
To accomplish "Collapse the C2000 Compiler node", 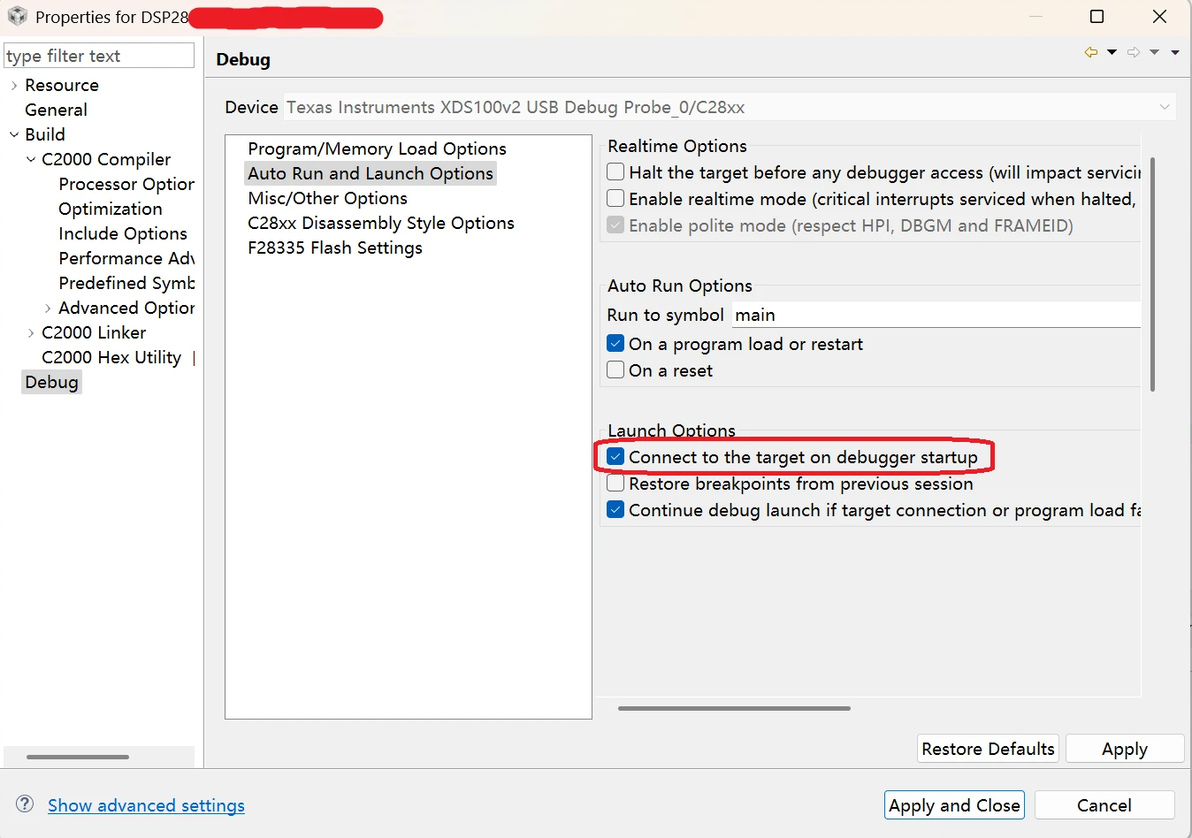I will [31, 159].
